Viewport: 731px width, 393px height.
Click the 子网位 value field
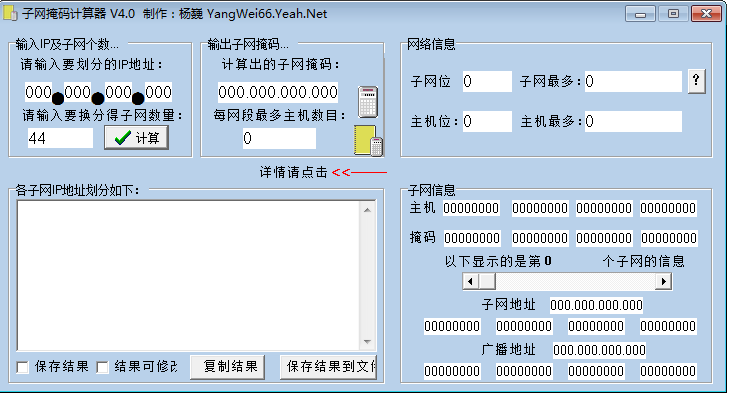pos(487,82)
